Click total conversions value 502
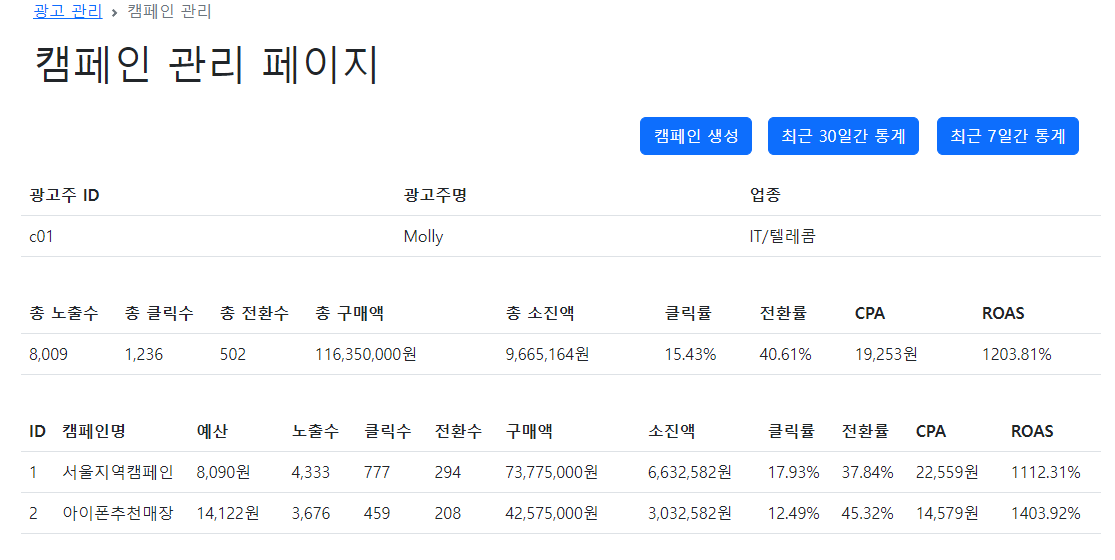This screenshot has height=560, width=1115. [233, 355]
